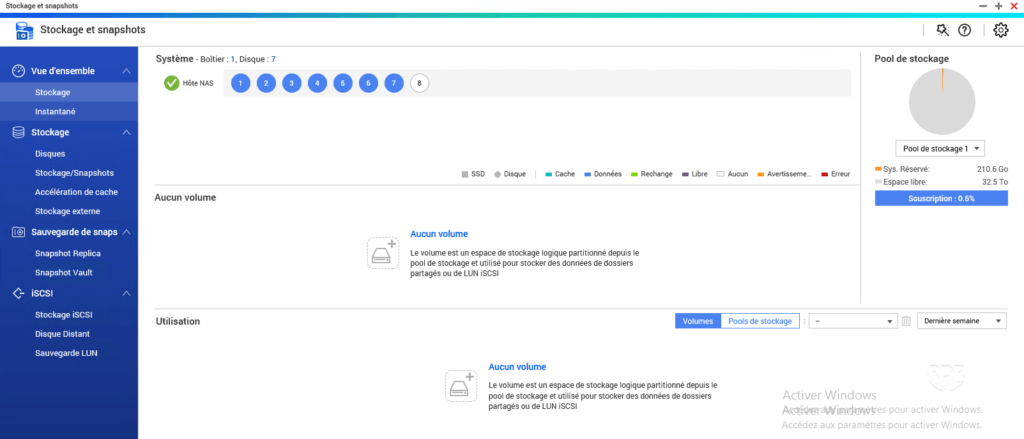1024x439 pixels.
Task: Click the tools wrench icon in header
Action: click(x=942, y=30)
